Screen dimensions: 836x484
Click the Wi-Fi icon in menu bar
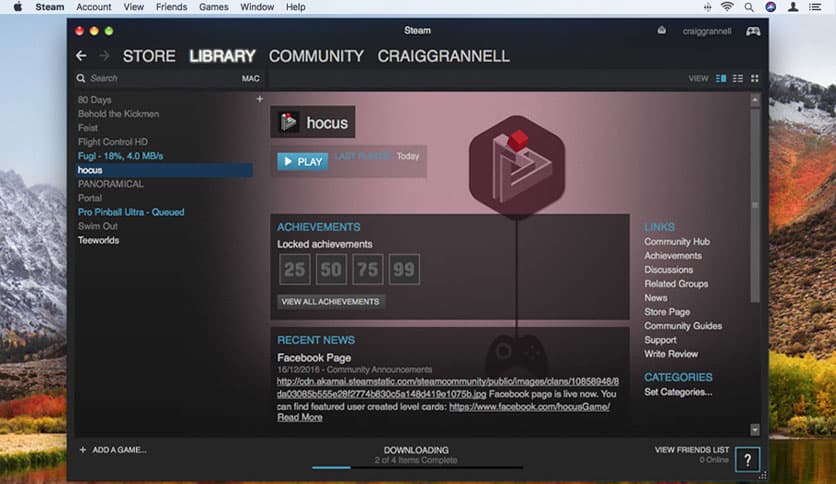point(727,7)
